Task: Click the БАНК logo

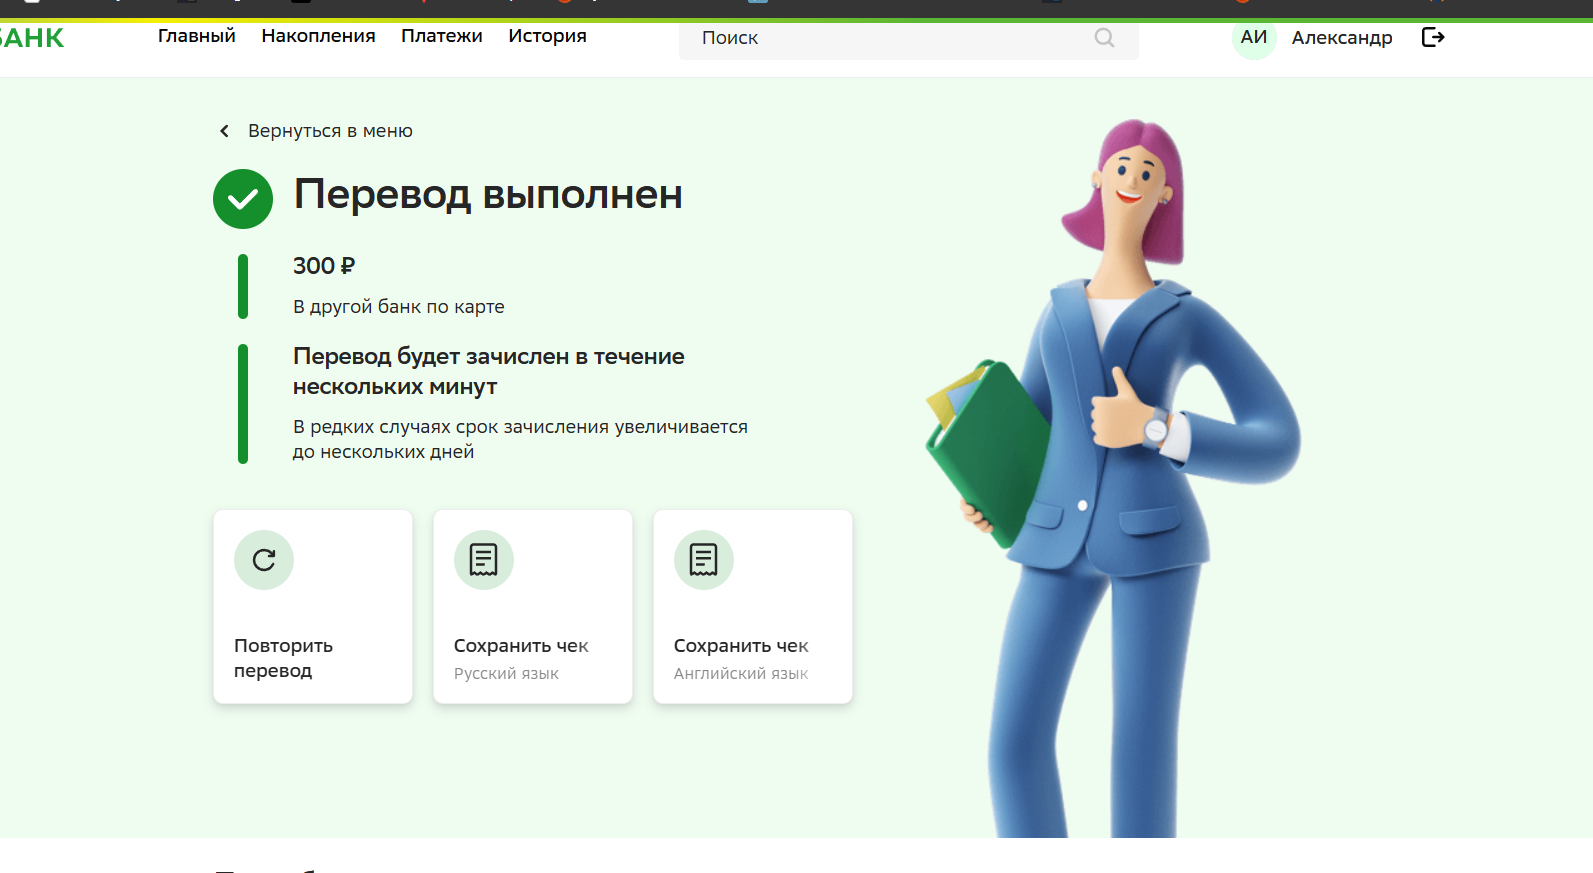Action: 31,38
